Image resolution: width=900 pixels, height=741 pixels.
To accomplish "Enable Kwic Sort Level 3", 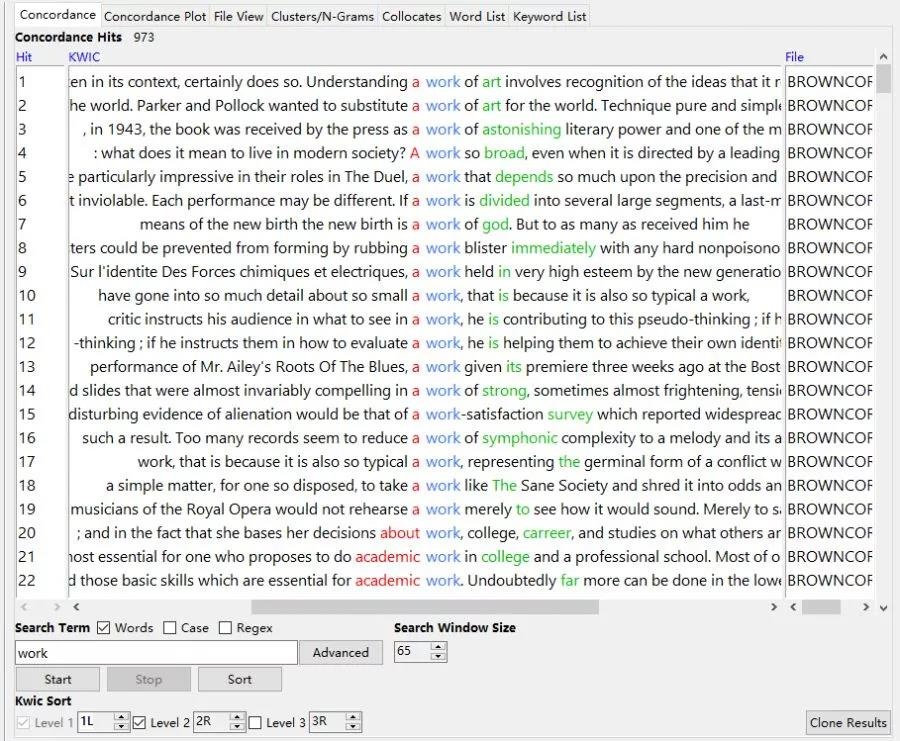I will [x=256, y=723].
